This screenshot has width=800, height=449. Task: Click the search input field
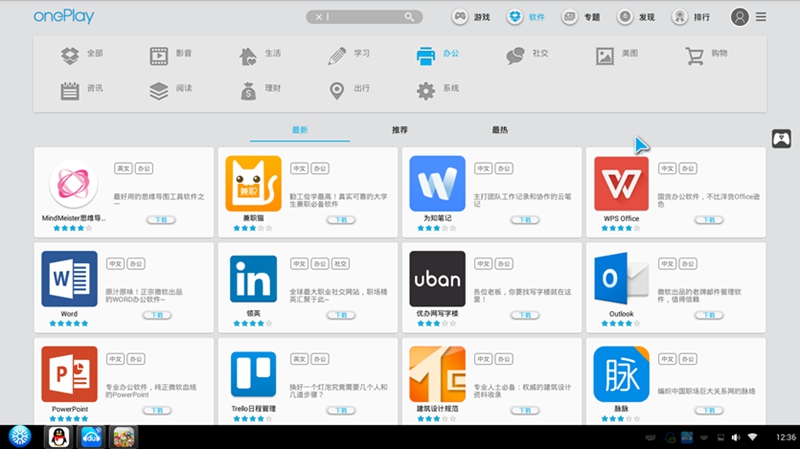365,17
